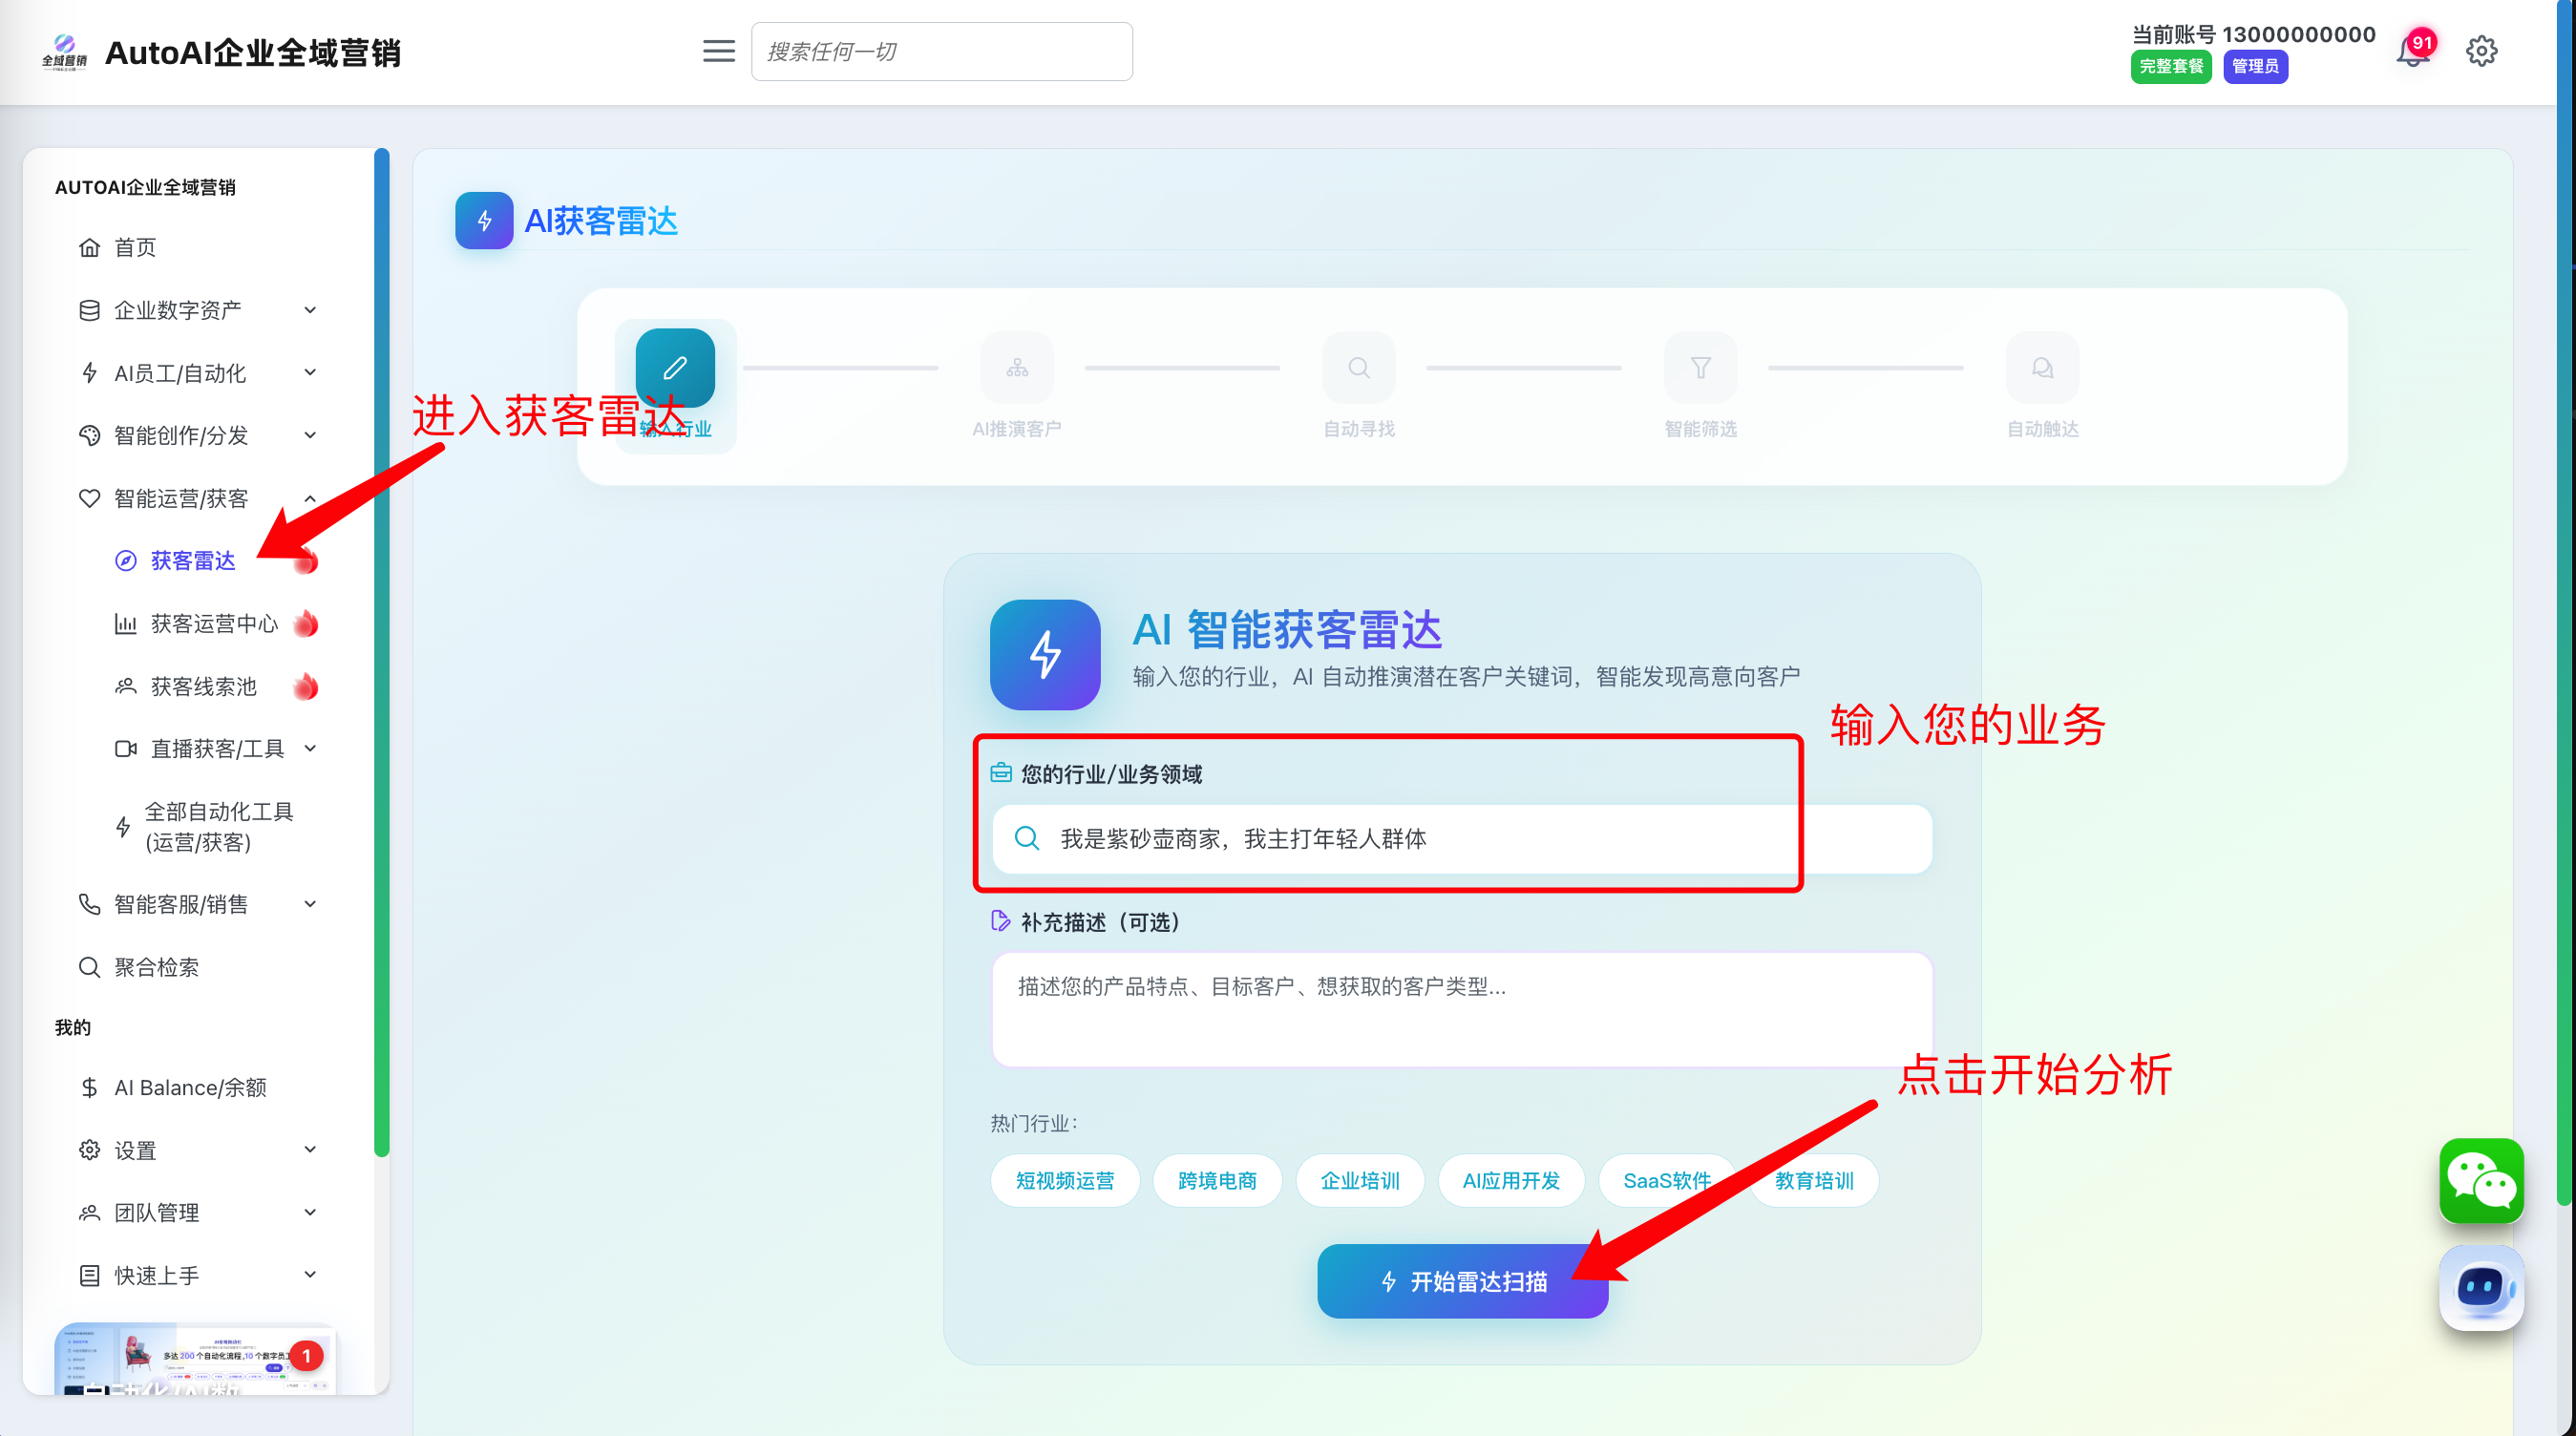The width and height of the screenshot is (2576, 1436).
Task: Click the notification bell icon
Action: pos(2412,52)
